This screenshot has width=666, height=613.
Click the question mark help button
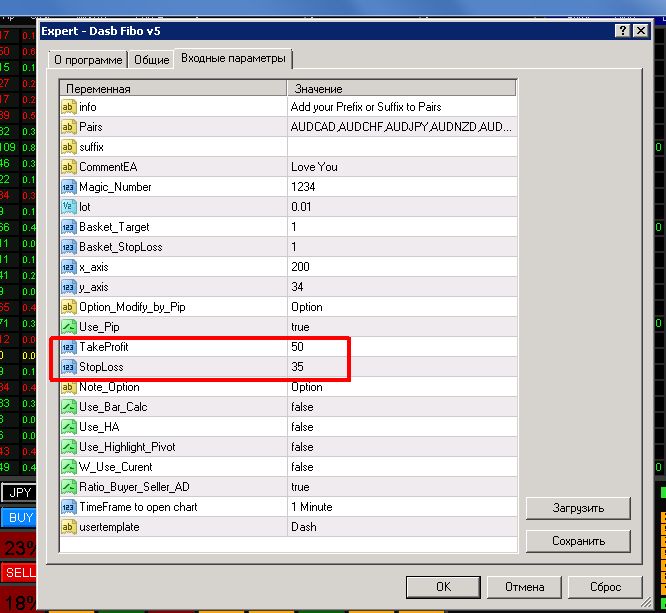click(x=622, y=31)
